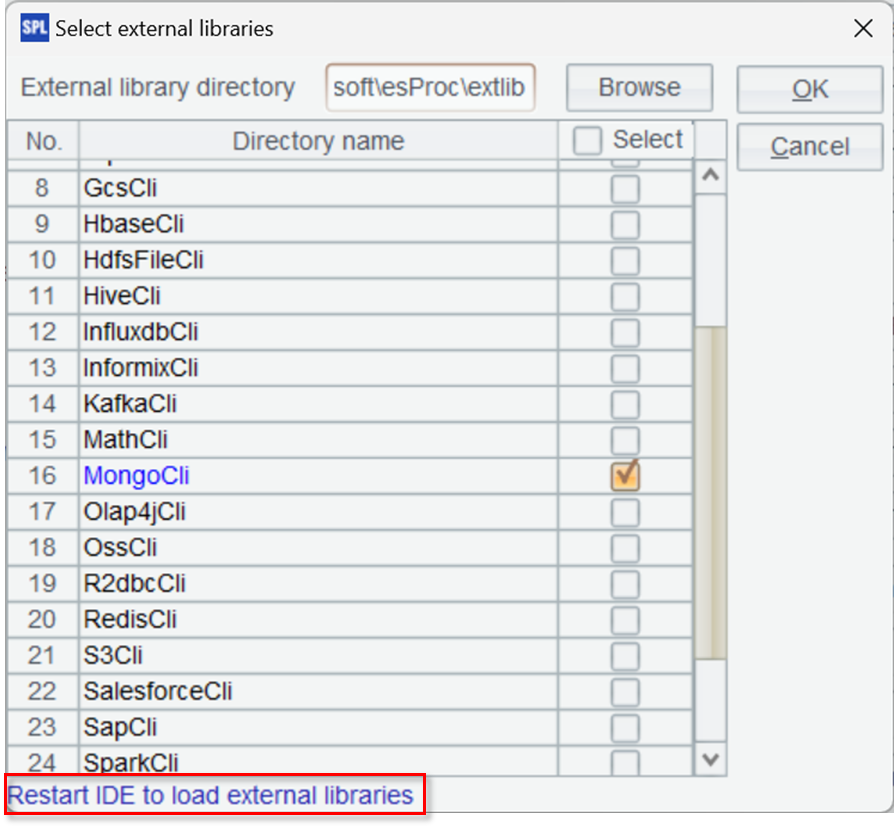
Task: Check the RedisCli checkbox
Action: [625, 620]
